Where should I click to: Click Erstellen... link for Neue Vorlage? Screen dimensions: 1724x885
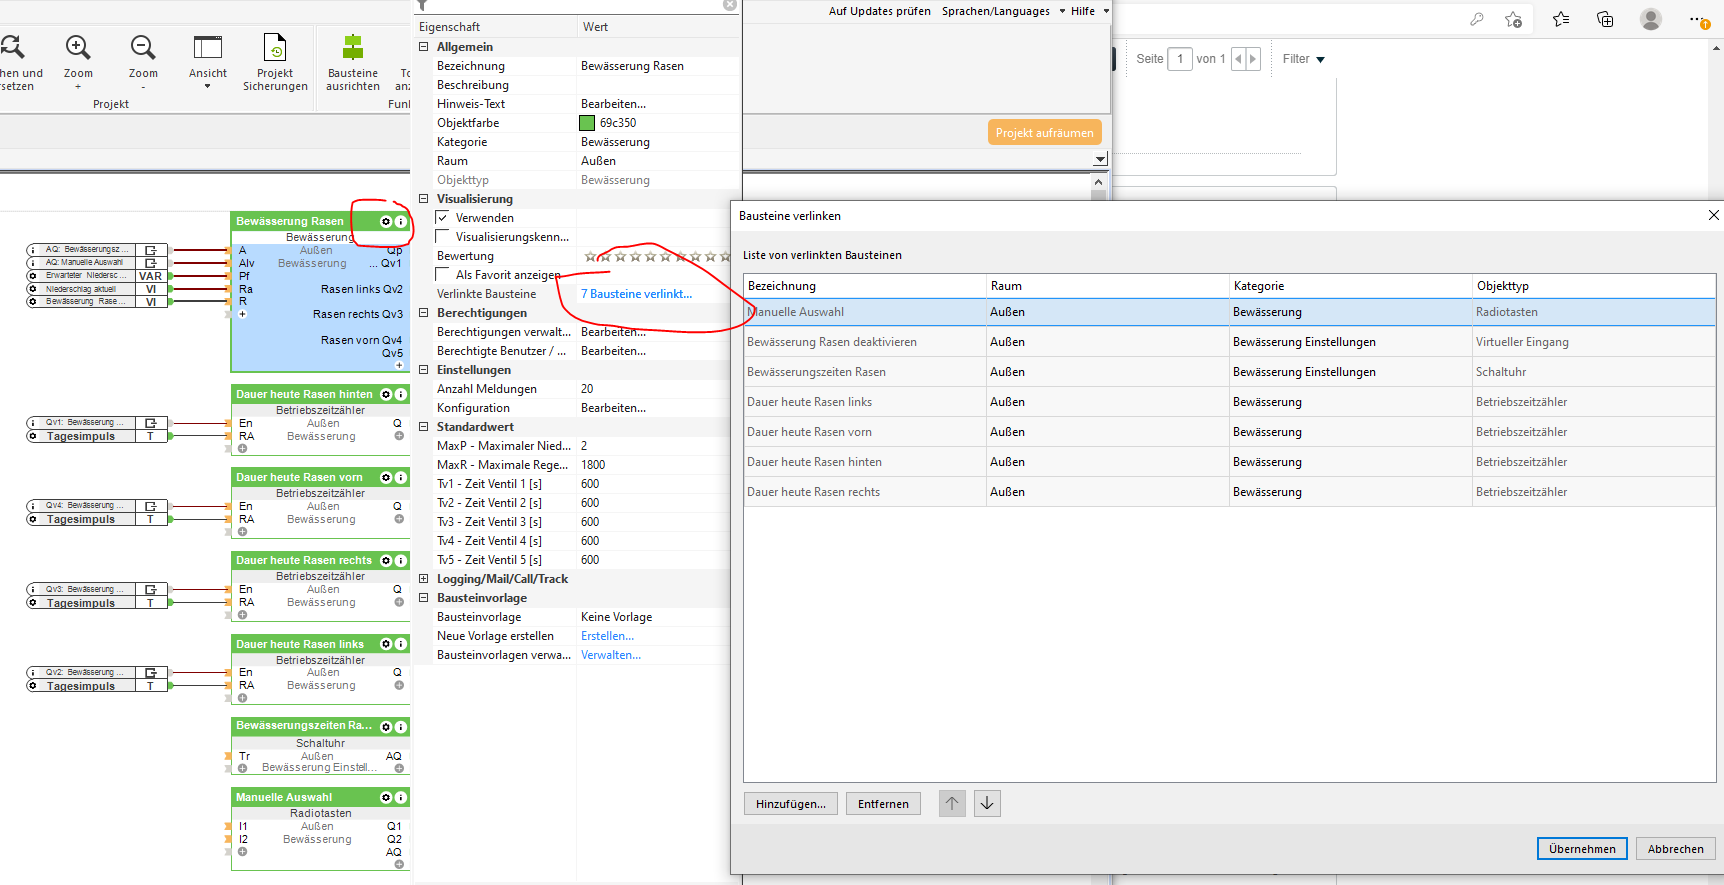[607, 636]
